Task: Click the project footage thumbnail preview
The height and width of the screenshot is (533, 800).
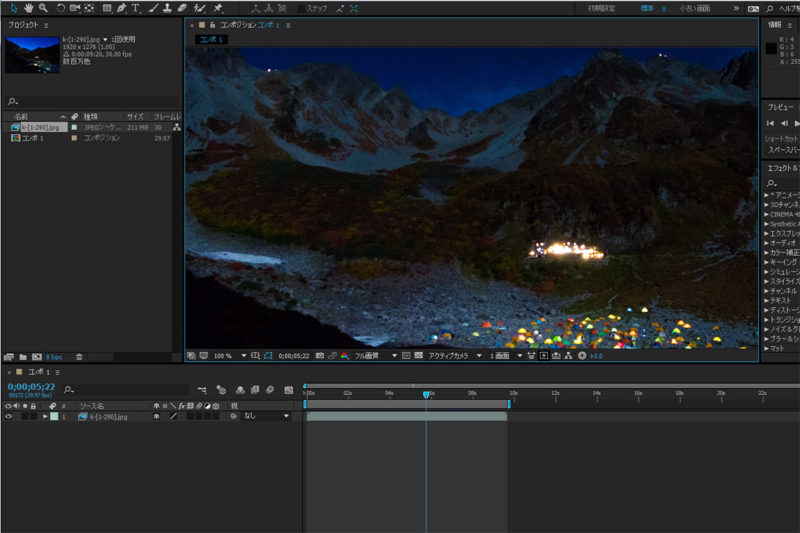Action: pyautogui.click(x=32, y=55)
